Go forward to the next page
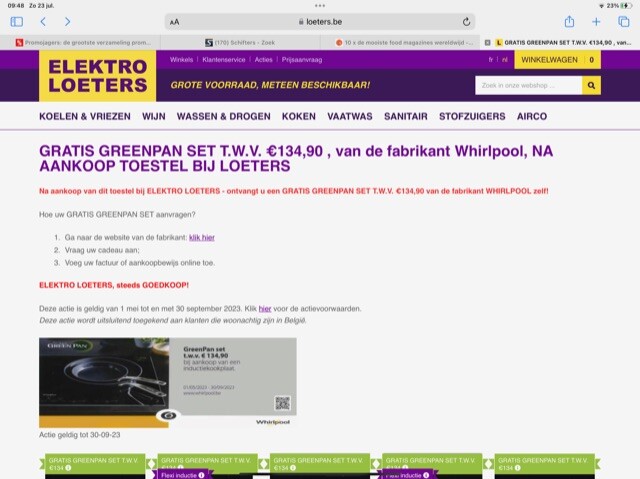This screenshot has height=479, width=640. click(x=67, y=22)
